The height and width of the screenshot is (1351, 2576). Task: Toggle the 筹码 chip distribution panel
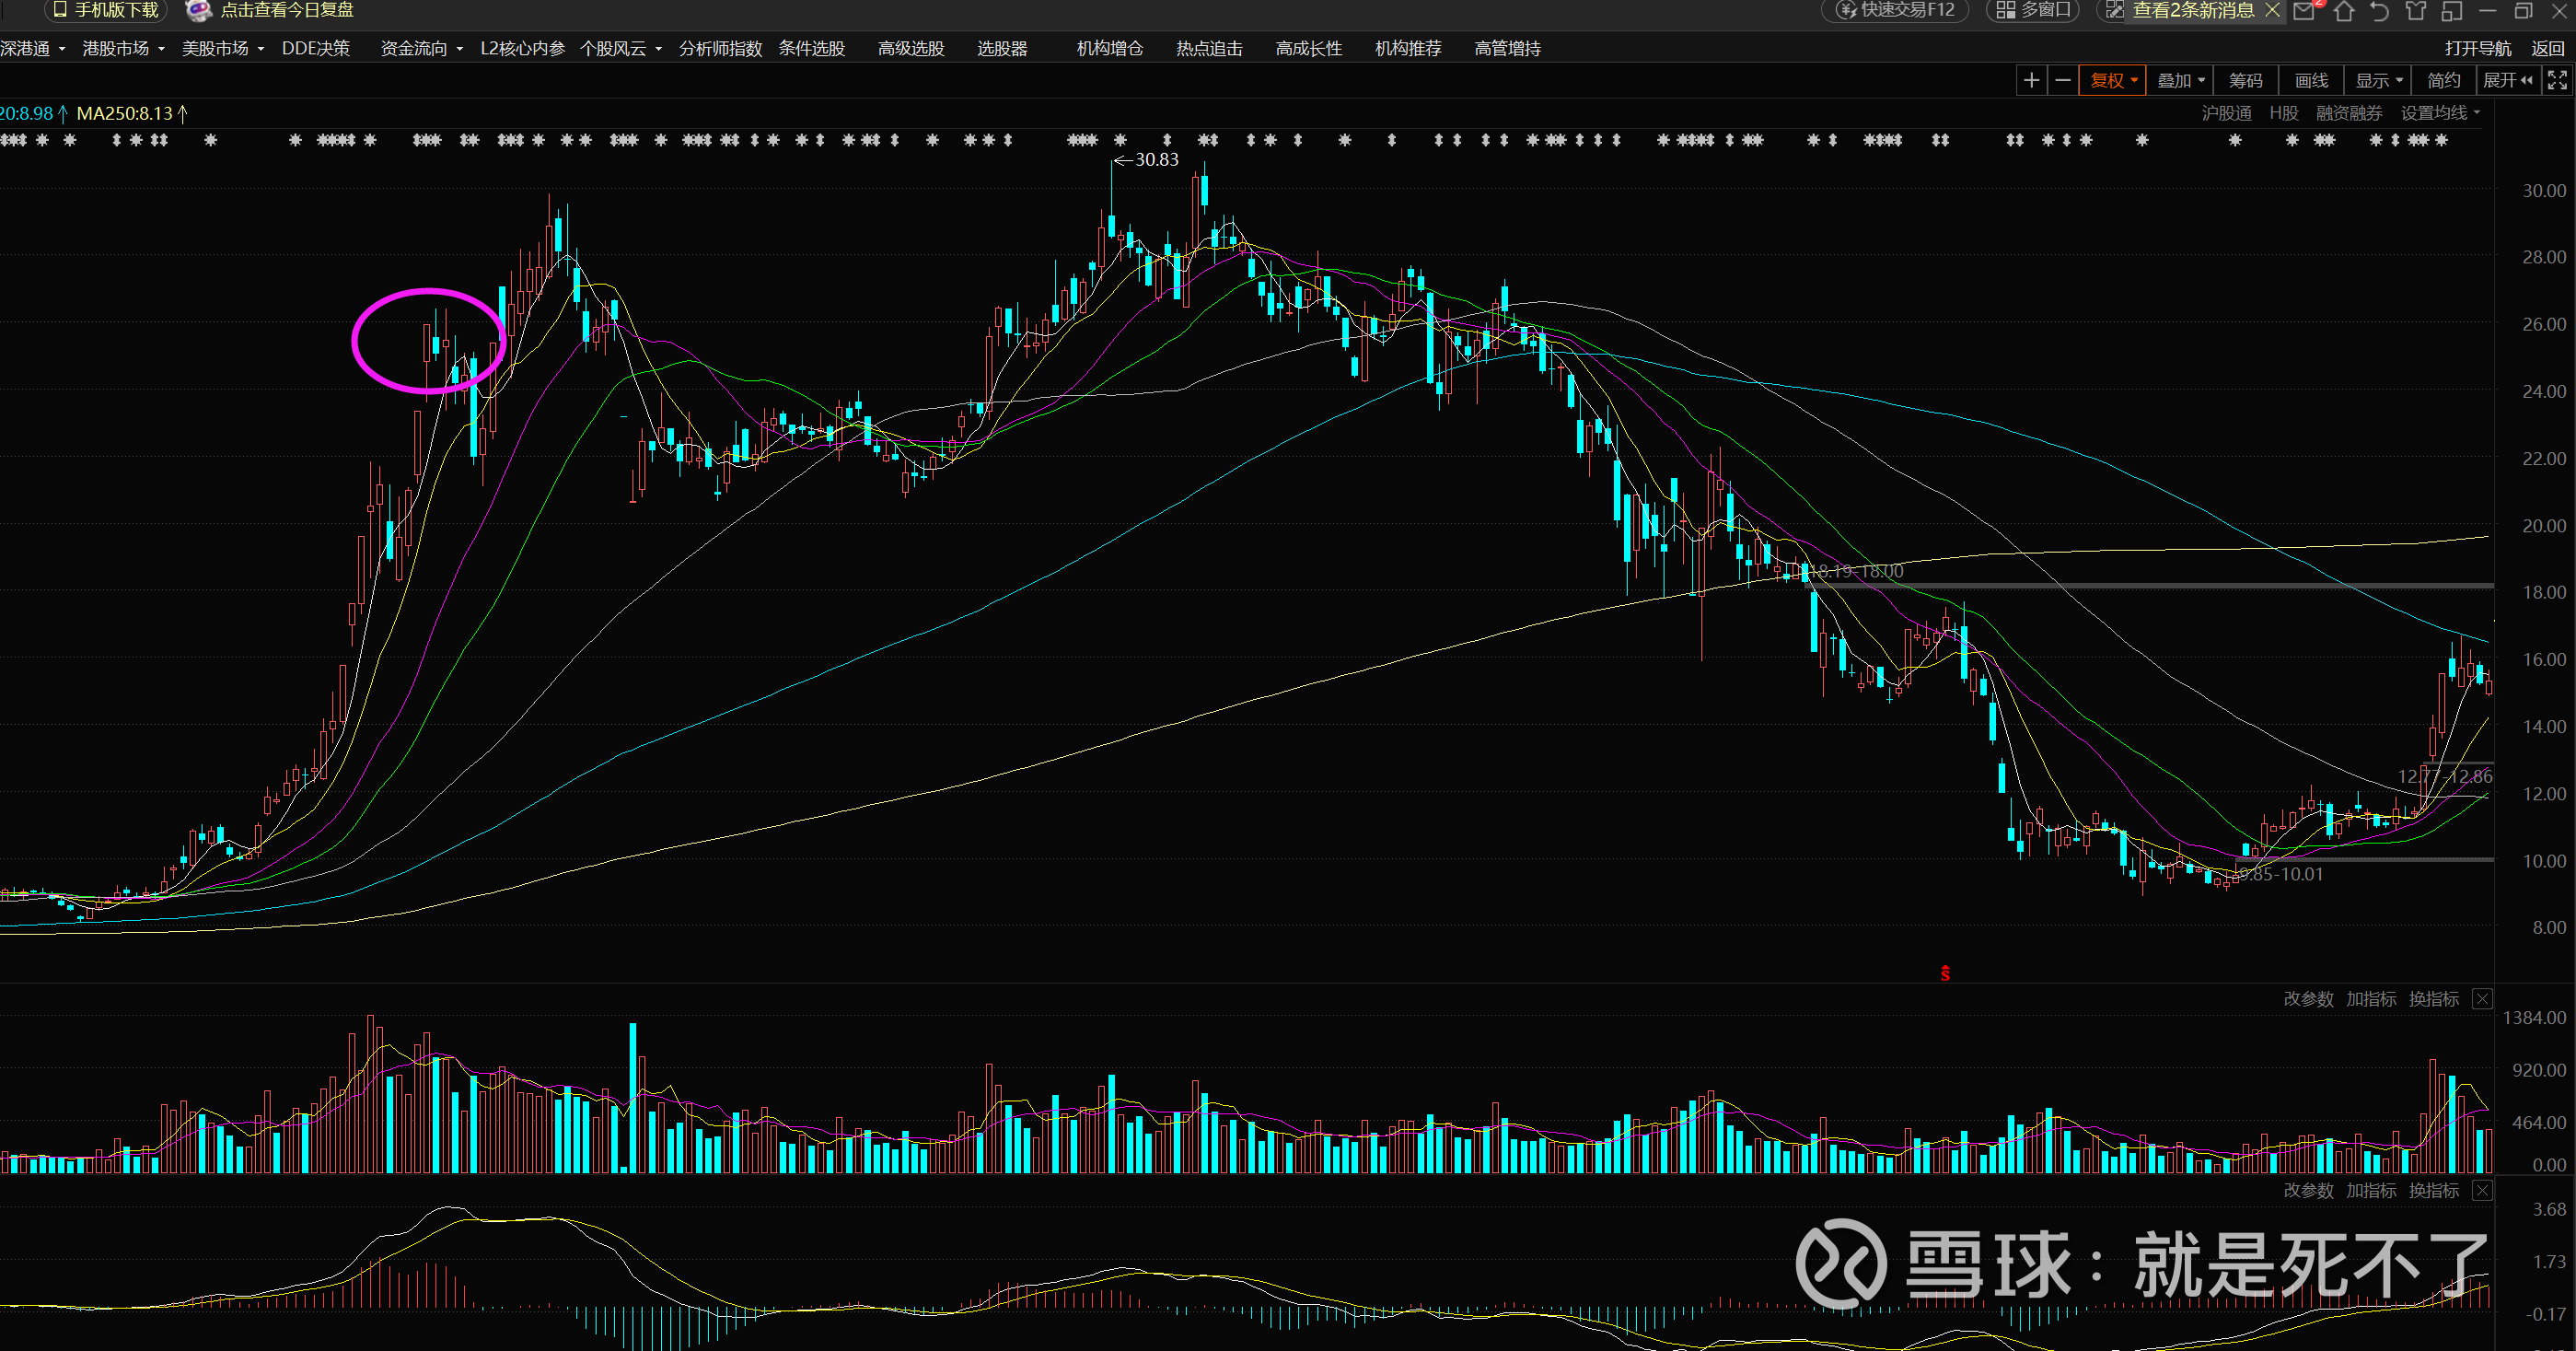2245,81
